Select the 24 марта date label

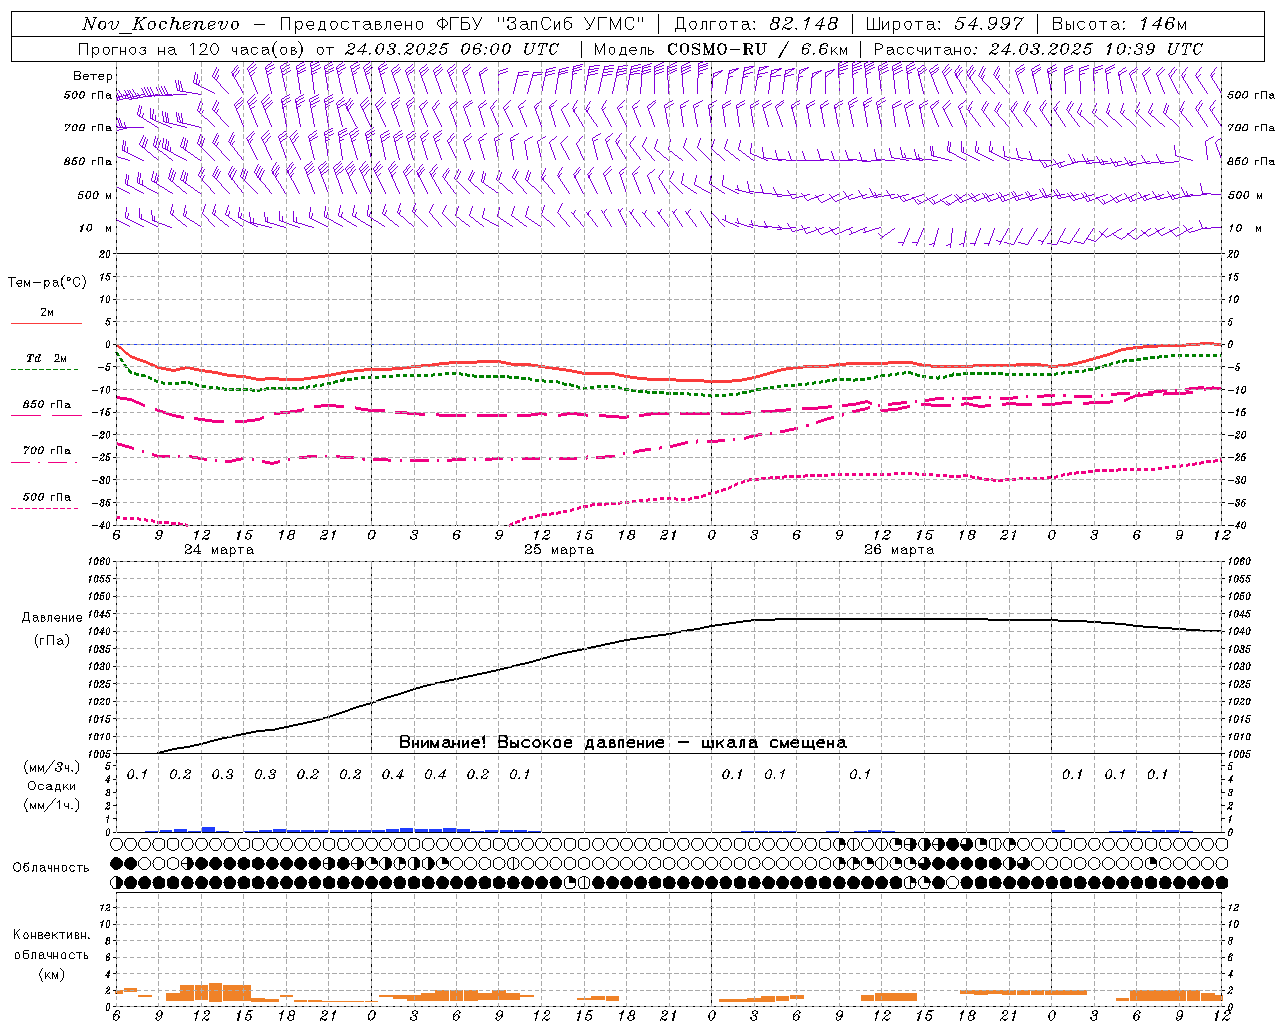click(219, 550)
